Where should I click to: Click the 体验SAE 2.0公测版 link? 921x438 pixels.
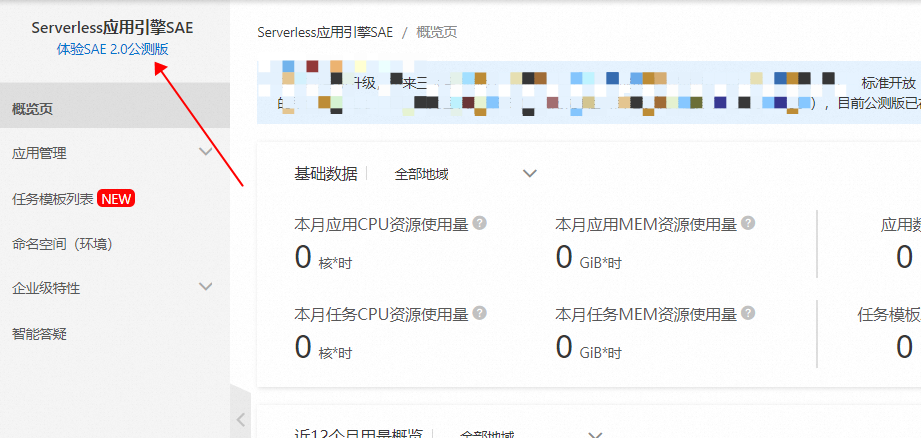[x=113, y=49]
